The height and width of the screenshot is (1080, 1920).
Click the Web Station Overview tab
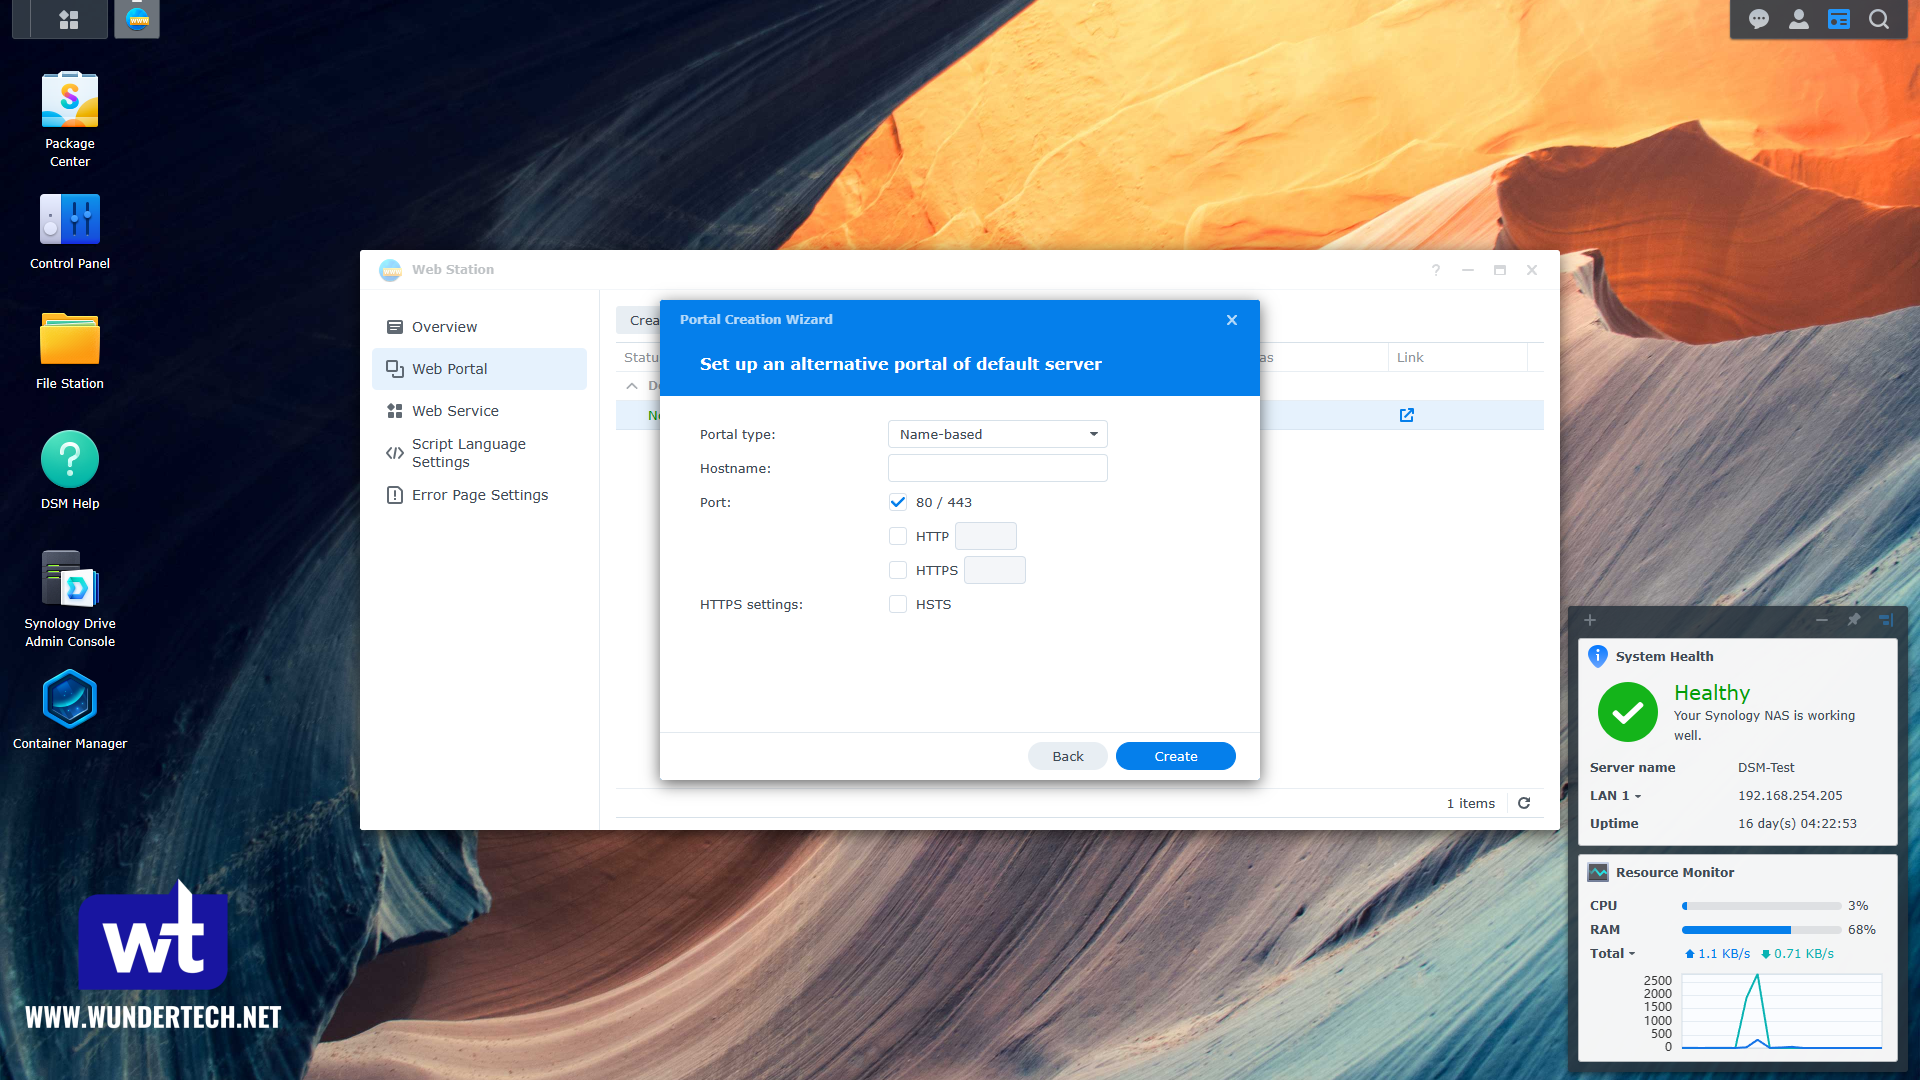(x=444, y=326)
